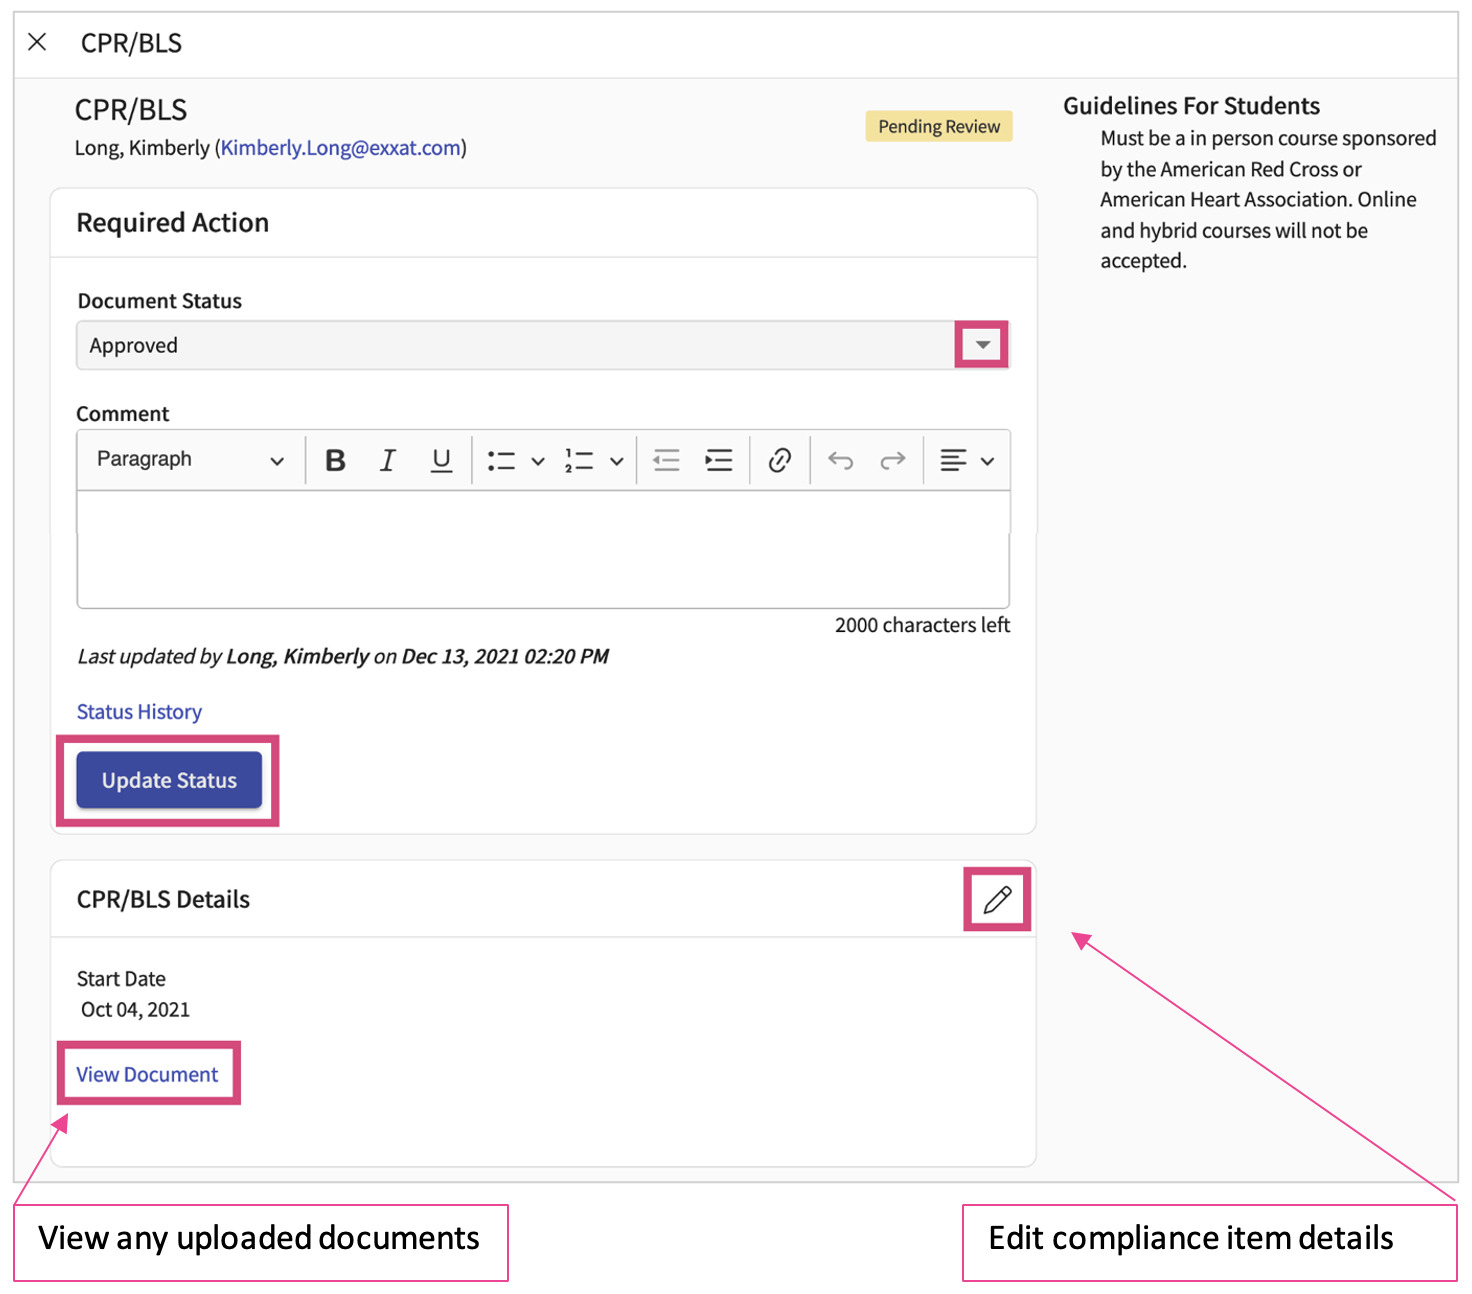Open the Status History link

click(139, 712)
